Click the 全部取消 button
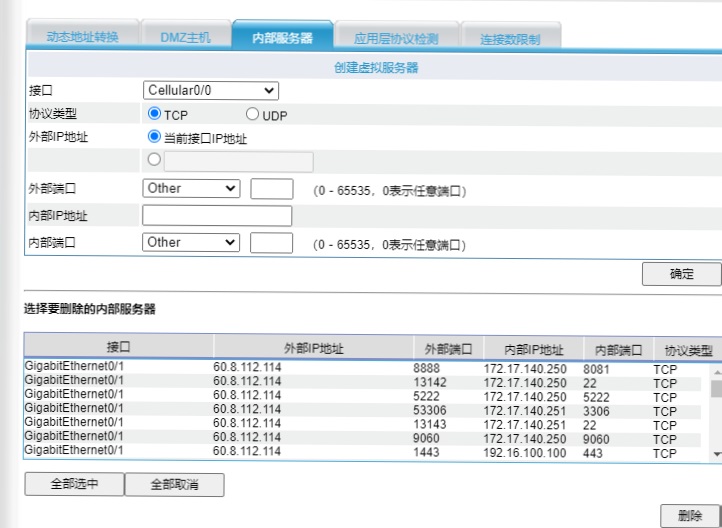 pos(174,484)
